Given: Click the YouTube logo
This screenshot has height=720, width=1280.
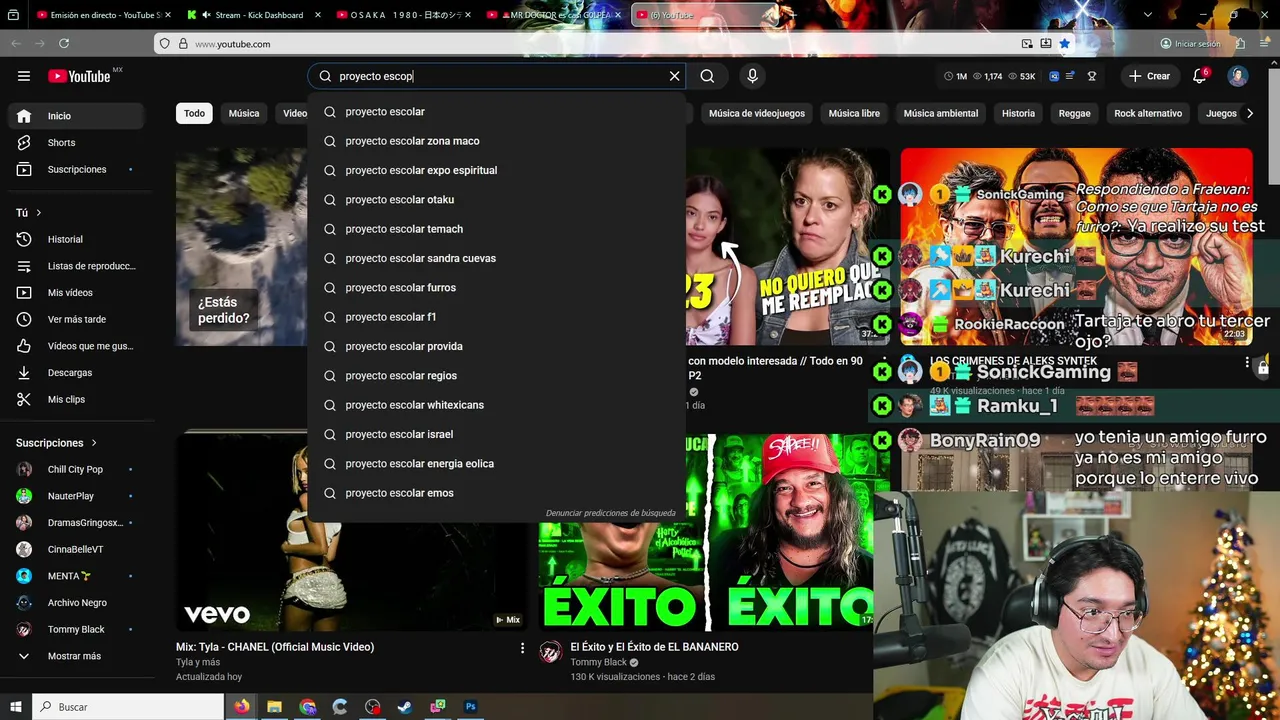Looking at the screenshot, I should (x=79, y=76).
